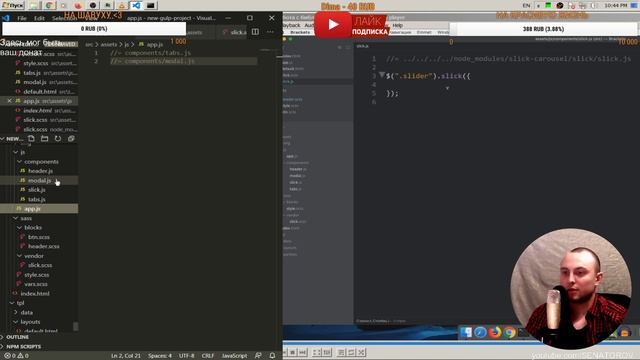
Task: Click the Ln 2, Col 21 cursor position
Action: [x=126, y=356]
